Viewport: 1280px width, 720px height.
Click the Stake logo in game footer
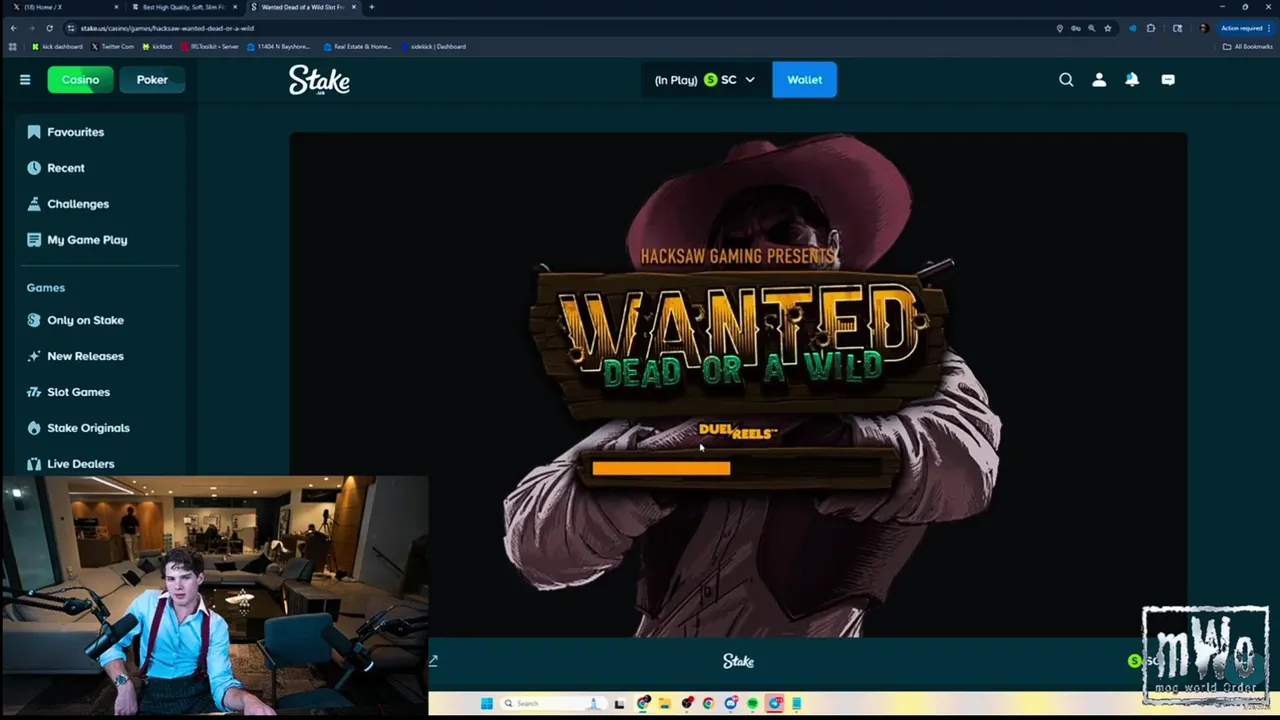pos(738,661)
